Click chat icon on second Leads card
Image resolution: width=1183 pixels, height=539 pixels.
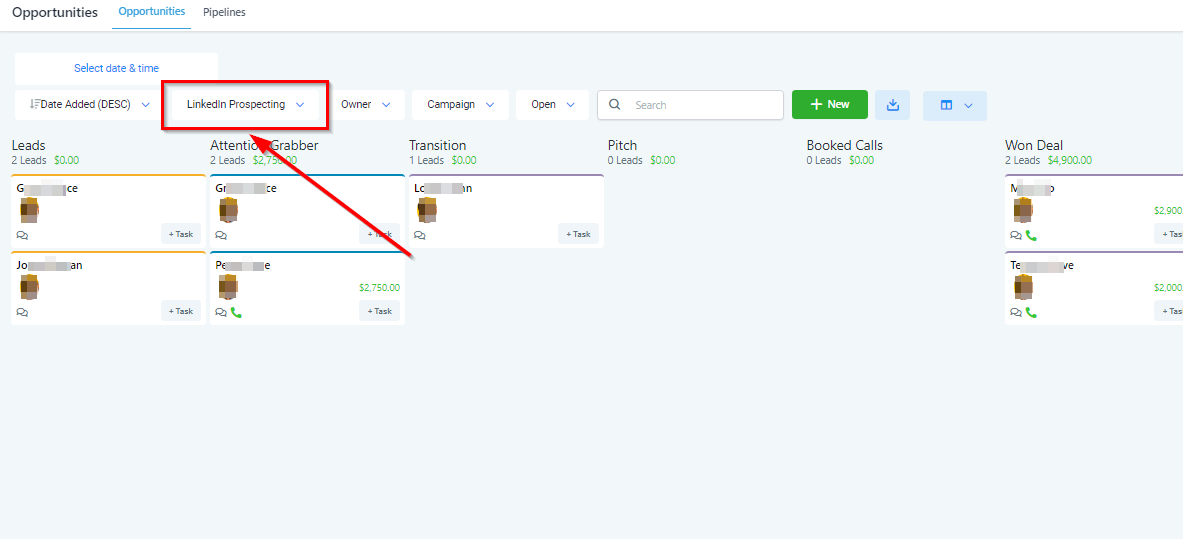coord(22,312)
